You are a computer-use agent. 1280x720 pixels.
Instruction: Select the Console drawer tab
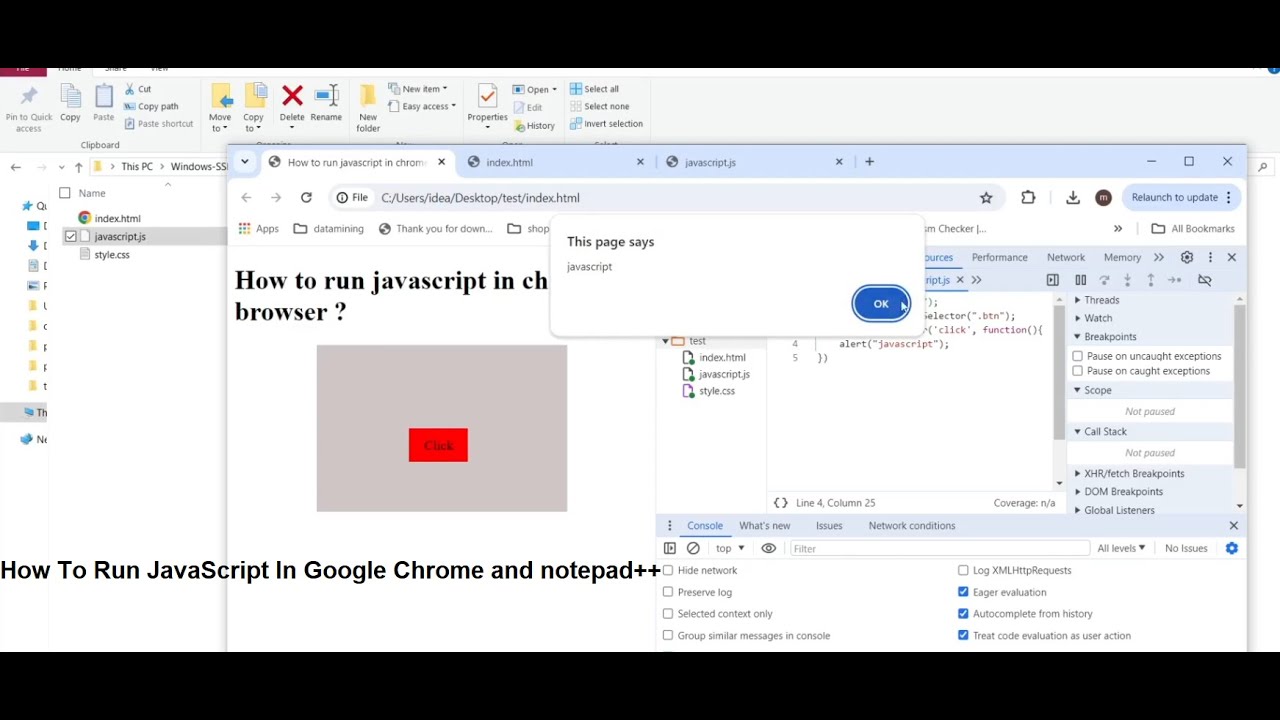(704, 526)
